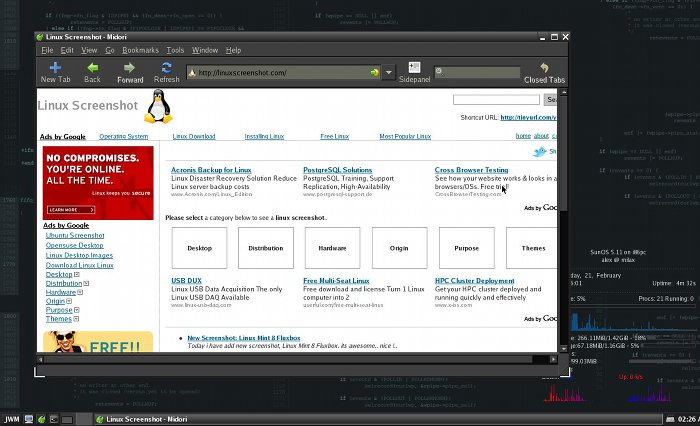Screen dimensions: 700x426
Task: Click the Midori leaf icon in the window title bar
Action: click(40, 37)
